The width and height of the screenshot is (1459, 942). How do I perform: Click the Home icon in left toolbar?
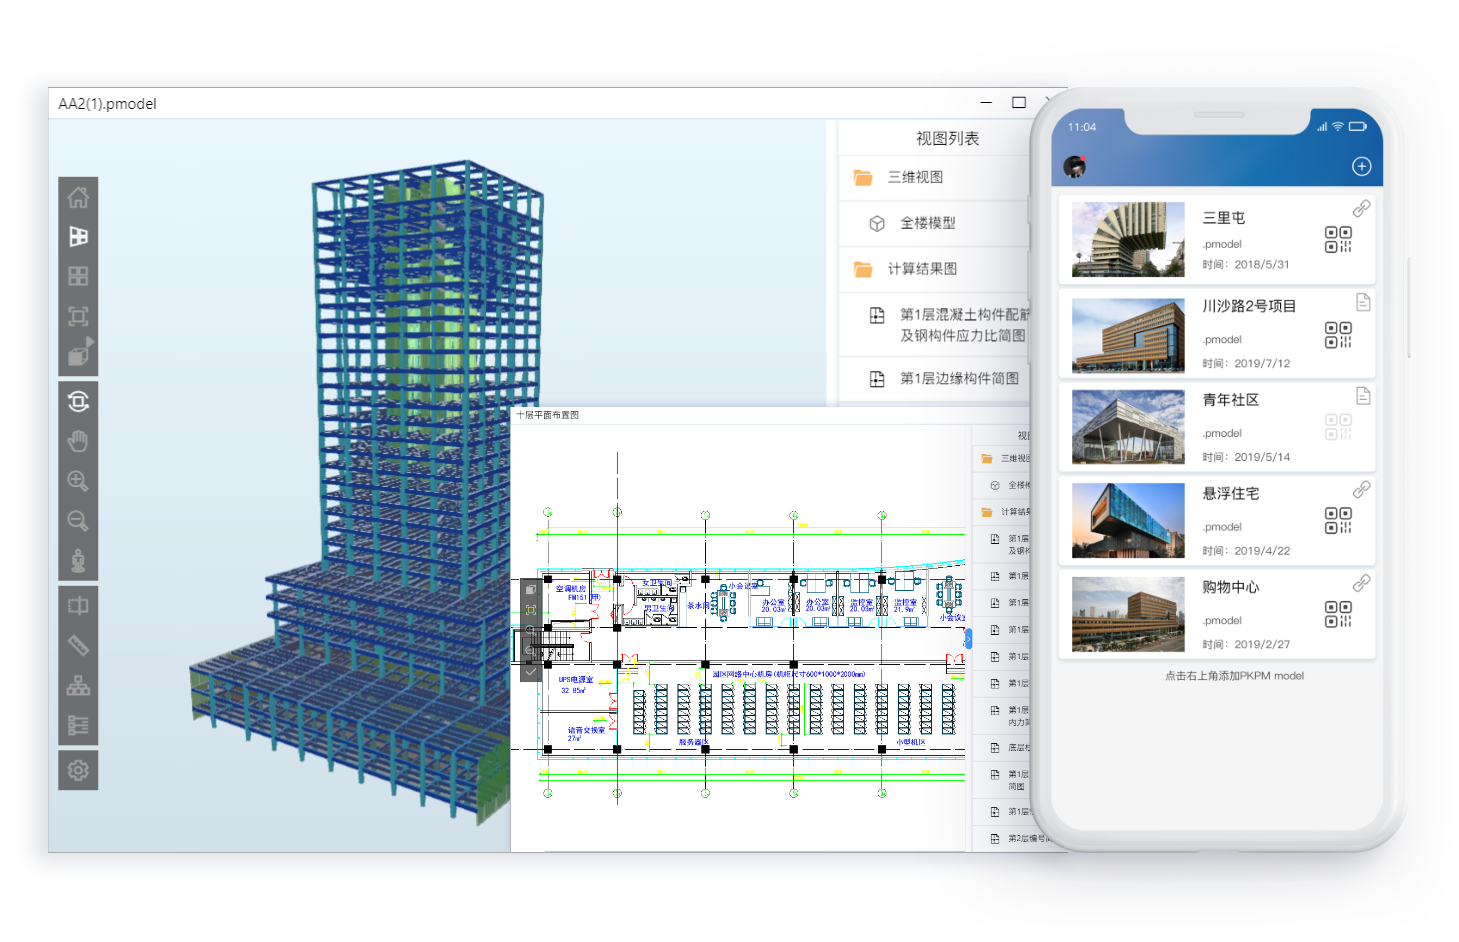click(78, 197)
